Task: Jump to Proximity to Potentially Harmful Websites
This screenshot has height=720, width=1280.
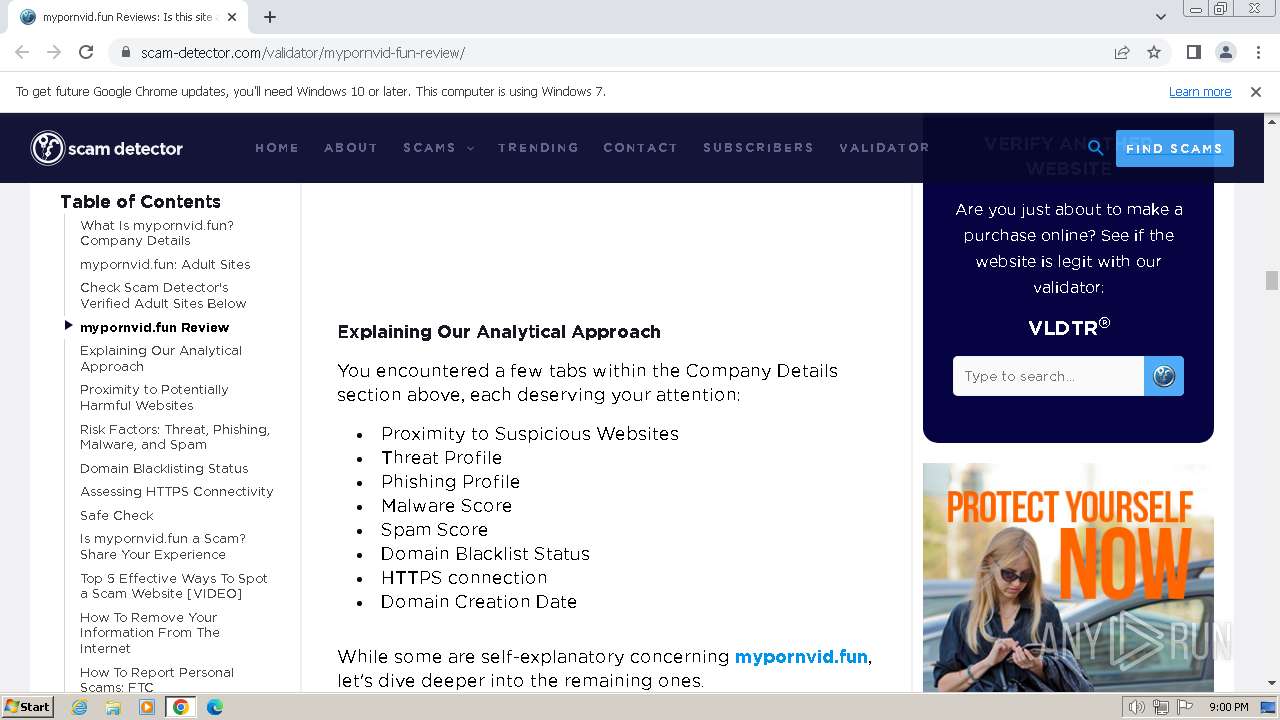Action: [154, 397]
